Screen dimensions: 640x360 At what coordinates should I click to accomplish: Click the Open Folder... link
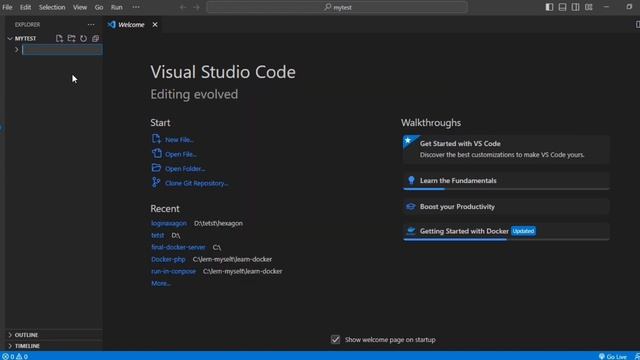pos(185,169)
